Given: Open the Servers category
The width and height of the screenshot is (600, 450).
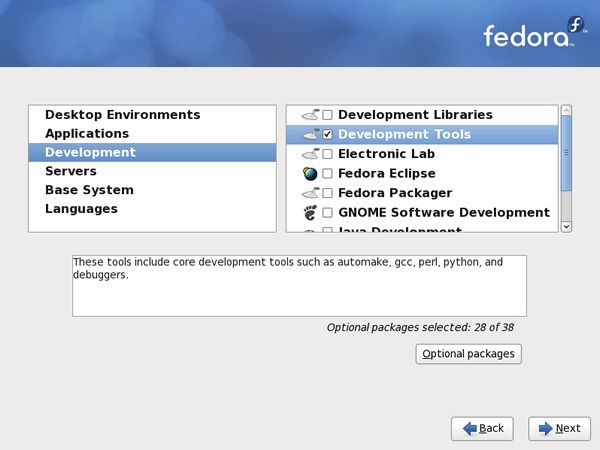Looking at the screenshot, I should point(152,171).
